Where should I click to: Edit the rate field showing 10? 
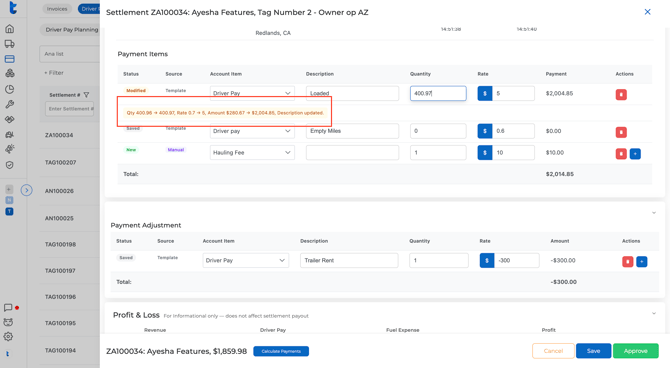[x=513, y=153]
